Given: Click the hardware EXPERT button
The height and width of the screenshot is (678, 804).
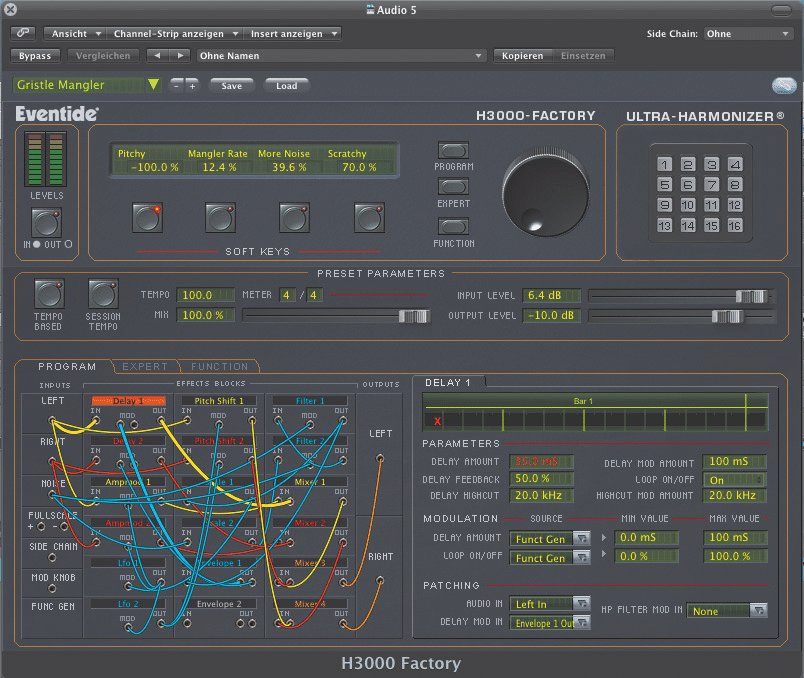Looking at the screenshot, I should [453, 187].
